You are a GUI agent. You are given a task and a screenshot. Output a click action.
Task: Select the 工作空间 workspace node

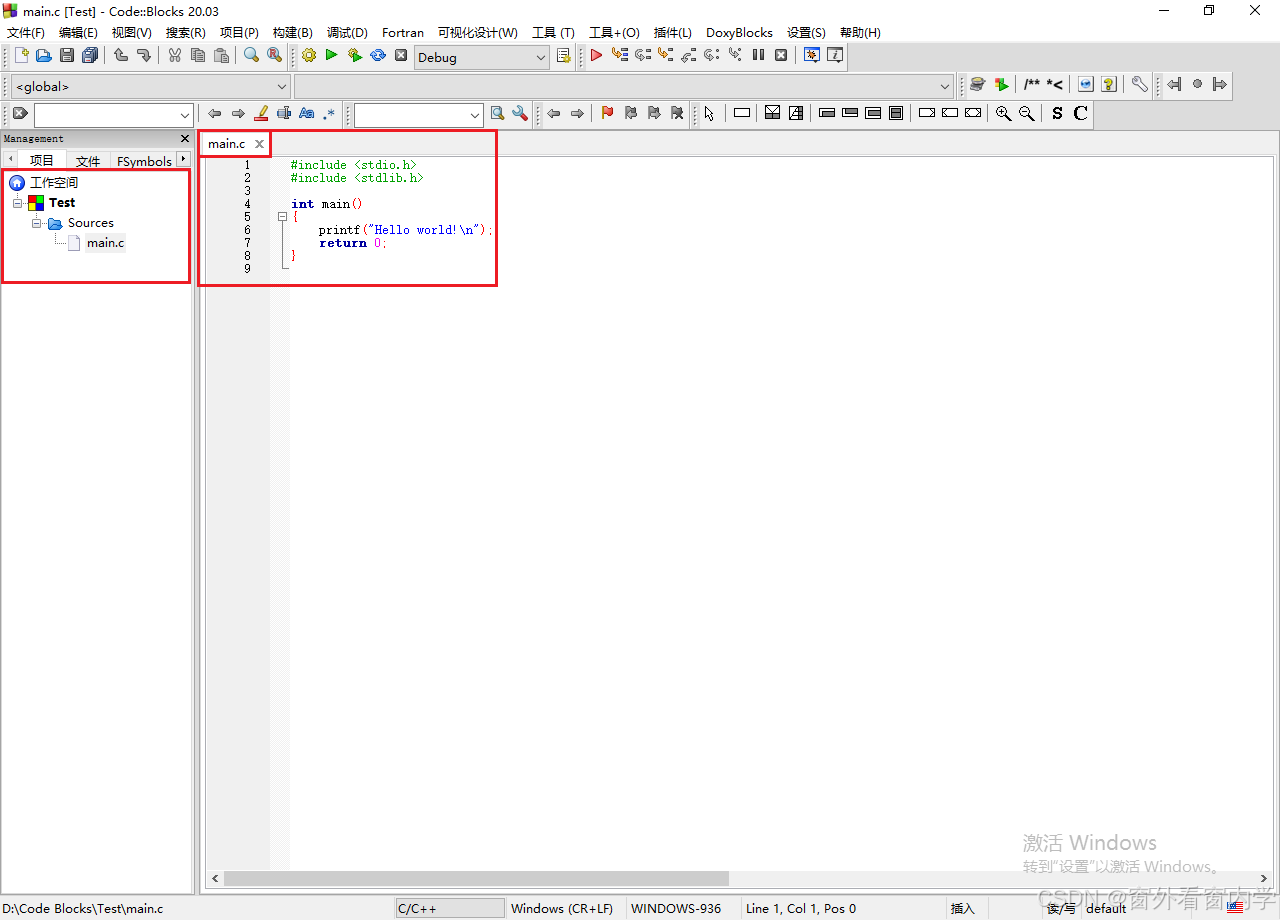[53, 183]
